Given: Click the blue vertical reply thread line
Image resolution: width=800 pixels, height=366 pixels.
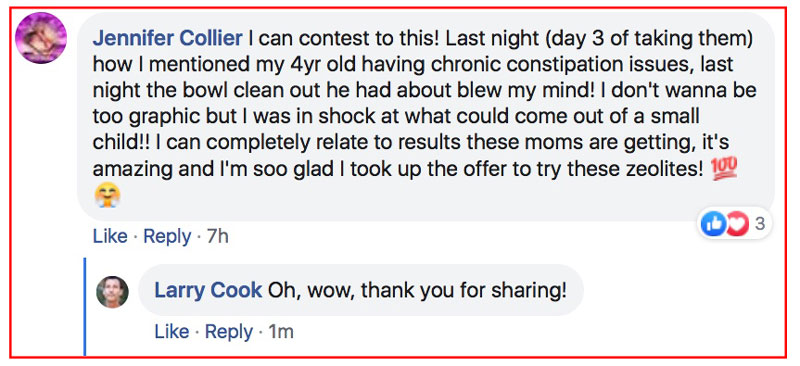Looking at the screenshot, I should coord(85,306).
